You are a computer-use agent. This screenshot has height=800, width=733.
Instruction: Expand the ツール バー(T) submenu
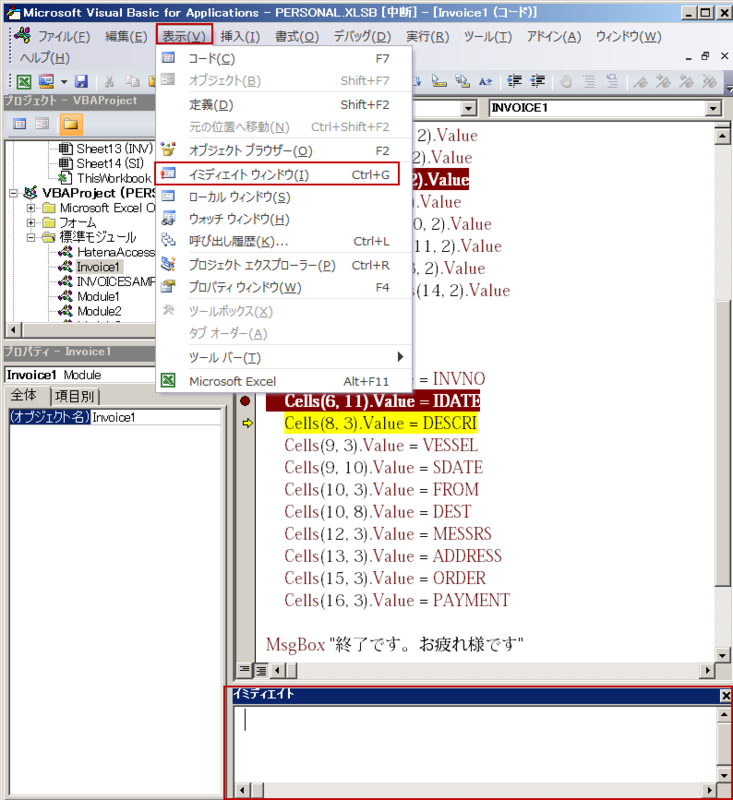(x=284, y=358)
